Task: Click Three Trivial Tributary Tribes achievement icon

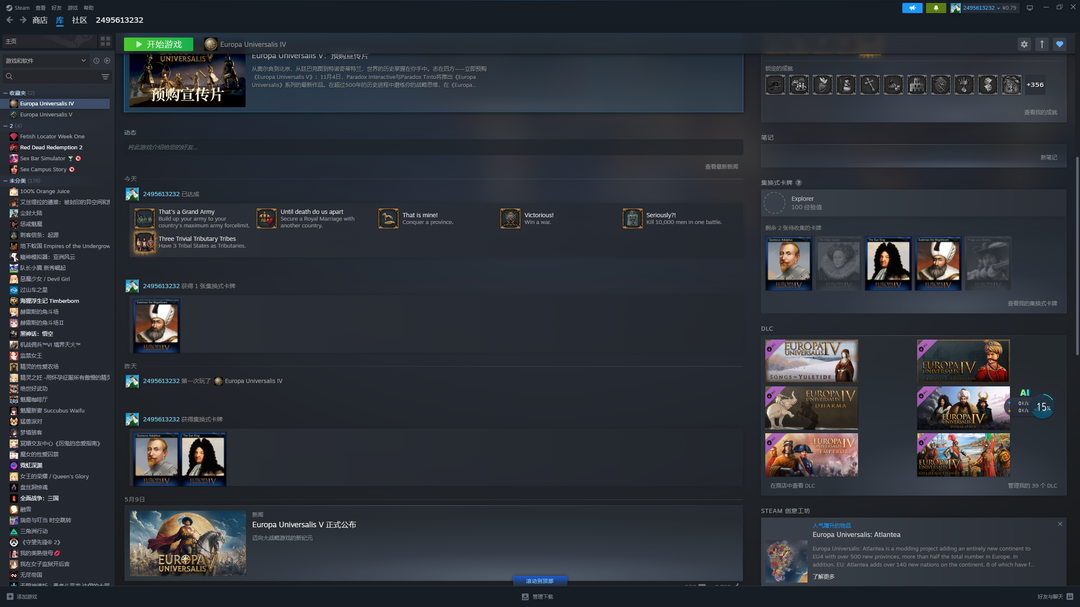Action: tap(144, 242)
